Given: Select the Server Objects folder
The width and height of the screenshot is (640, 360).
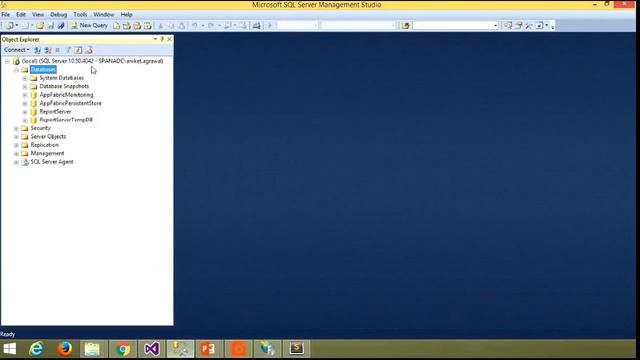Looking at the screenshot, I should pyautogui.click(x=48, y=137).
